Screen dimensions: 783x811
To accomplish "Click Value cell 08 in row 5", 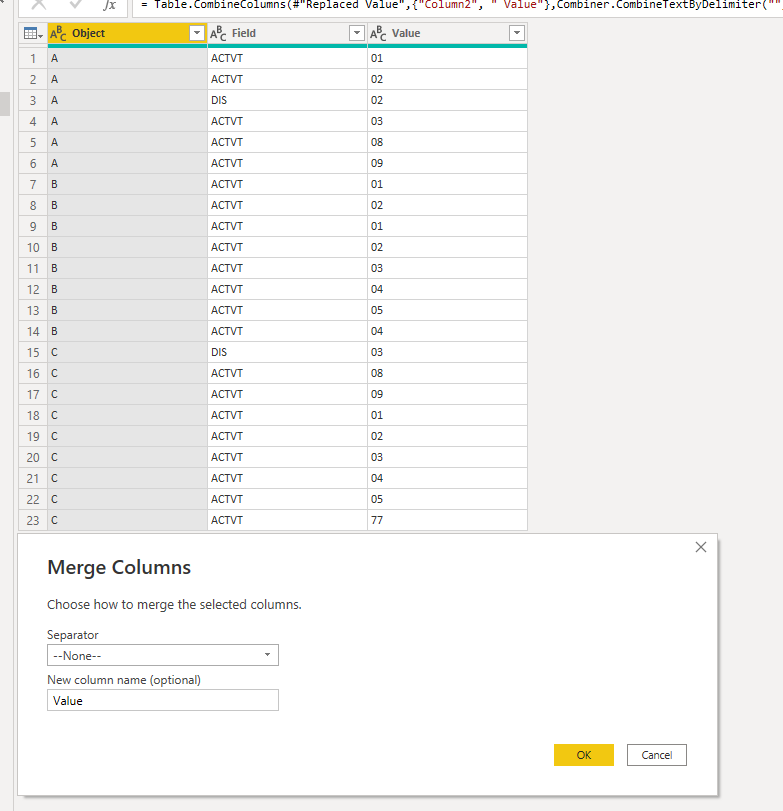I will pyautogui.click(x=447, y=142).
